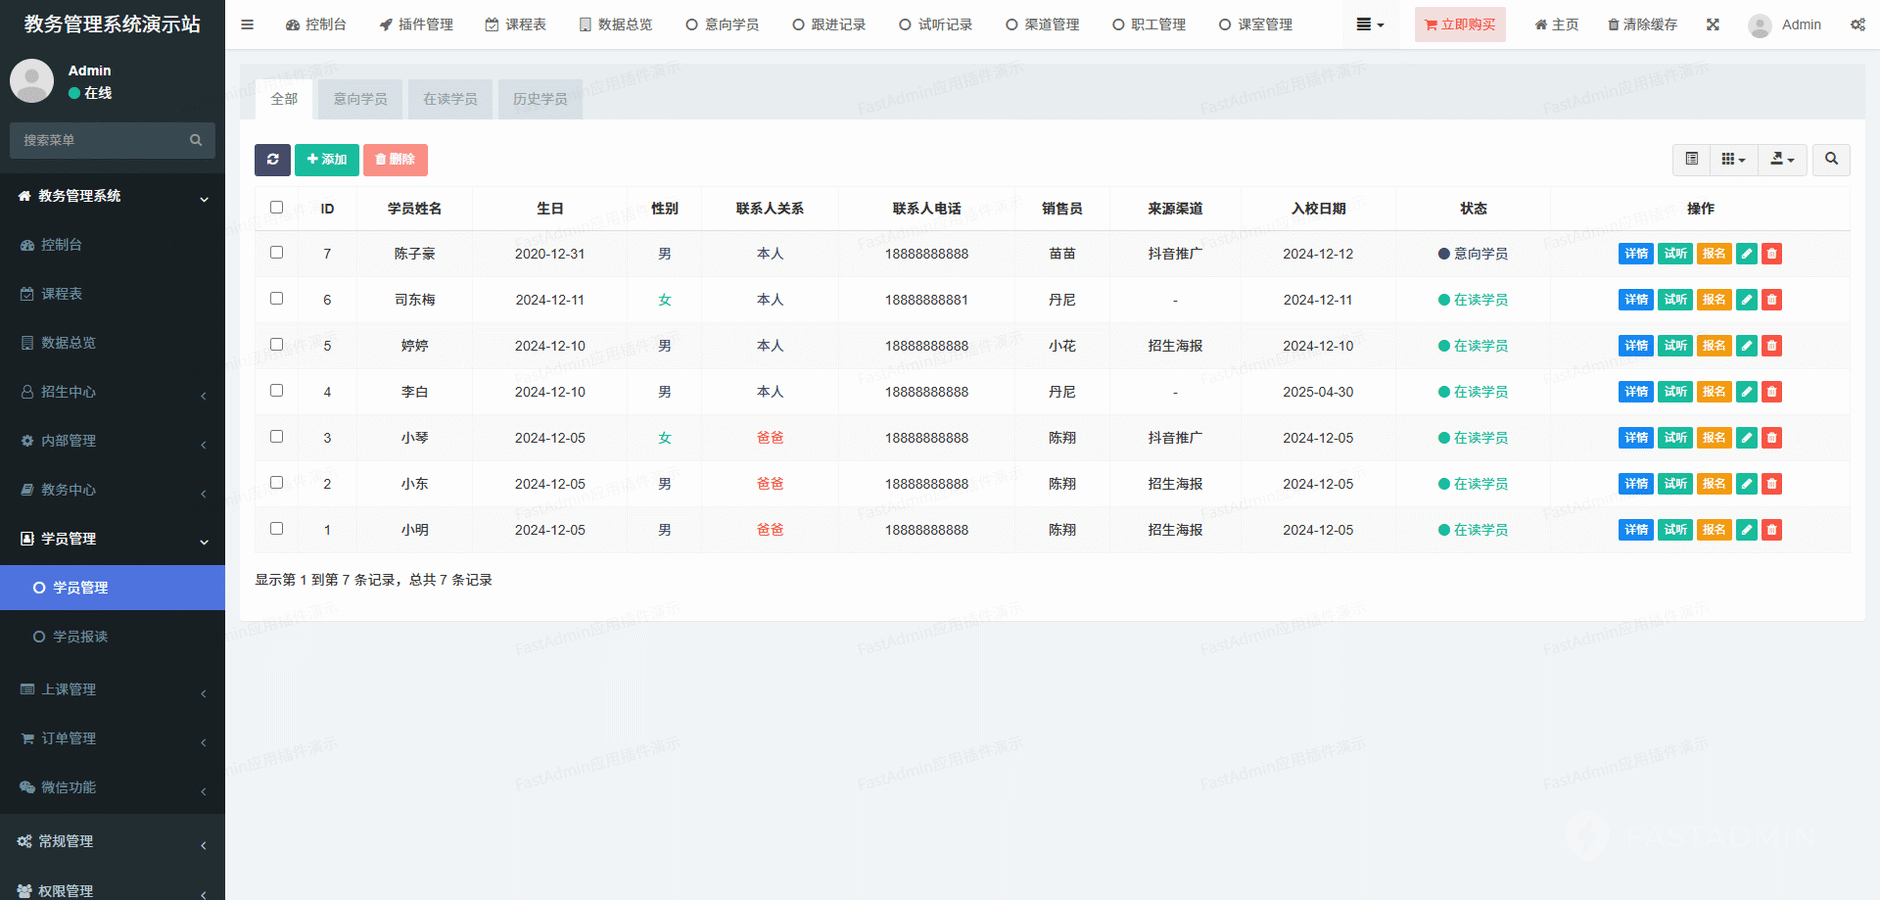Open 课程表 in the top navigation
This screenshot has height=900, width=1880.
click(516, 25)
